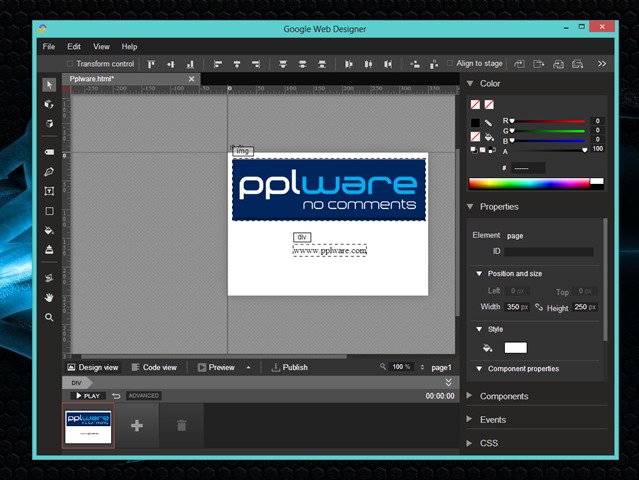Click Distribute vertical centers icon

[x=302, y=64]
